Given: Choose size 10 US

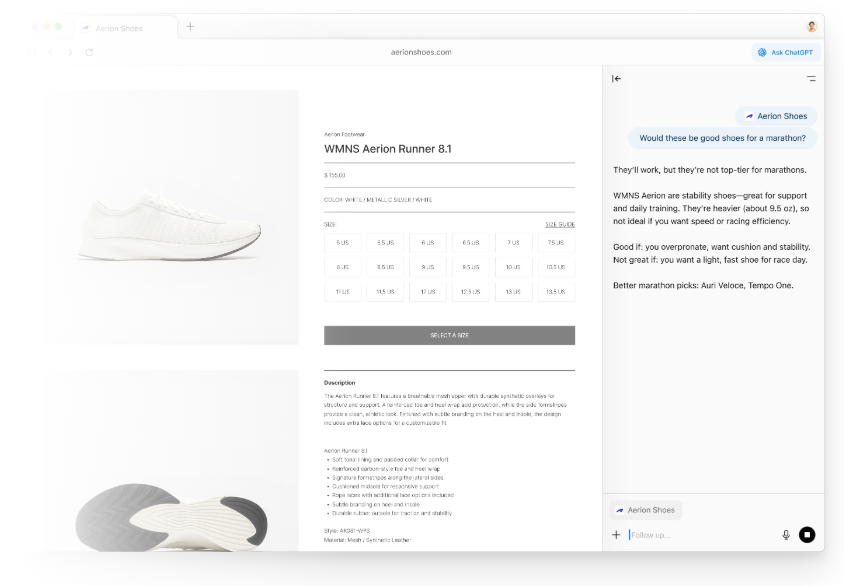Looking at the screenshot, I should [514, 267].
